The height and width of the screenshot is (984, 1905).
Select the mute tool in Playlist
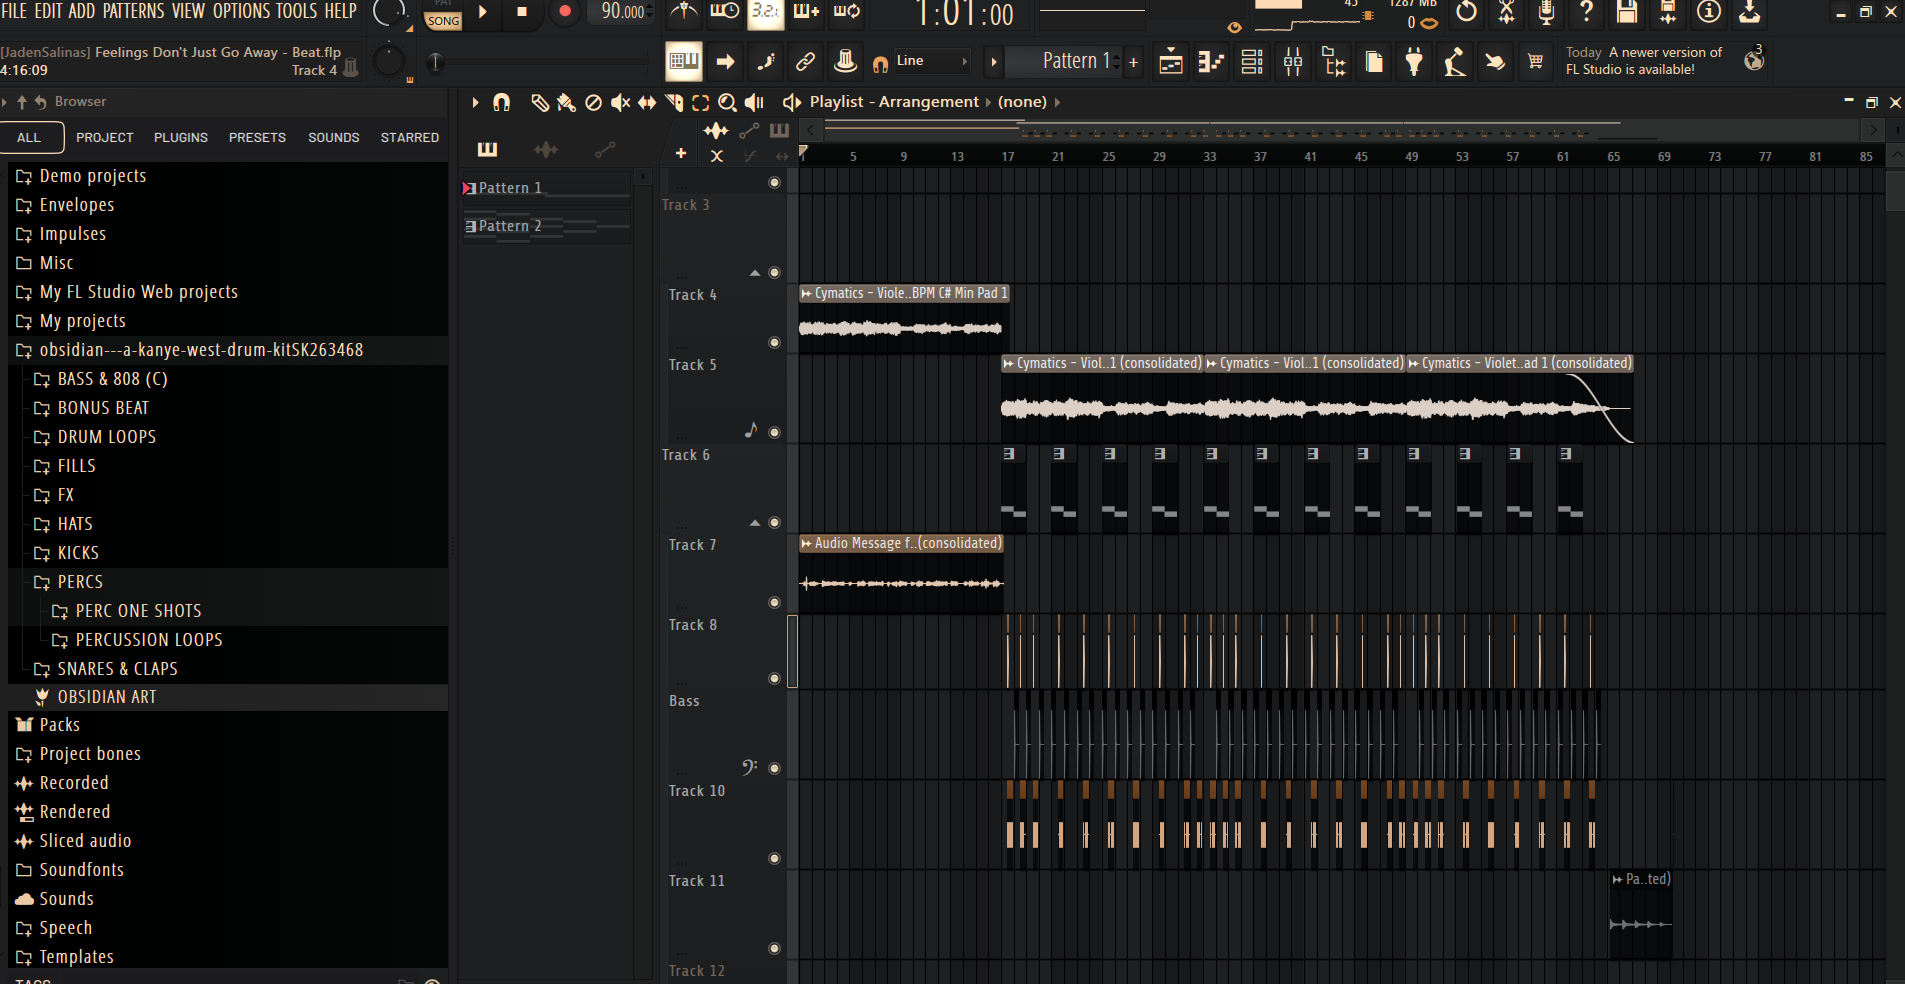pyautogui.click(x=620, y=102)
